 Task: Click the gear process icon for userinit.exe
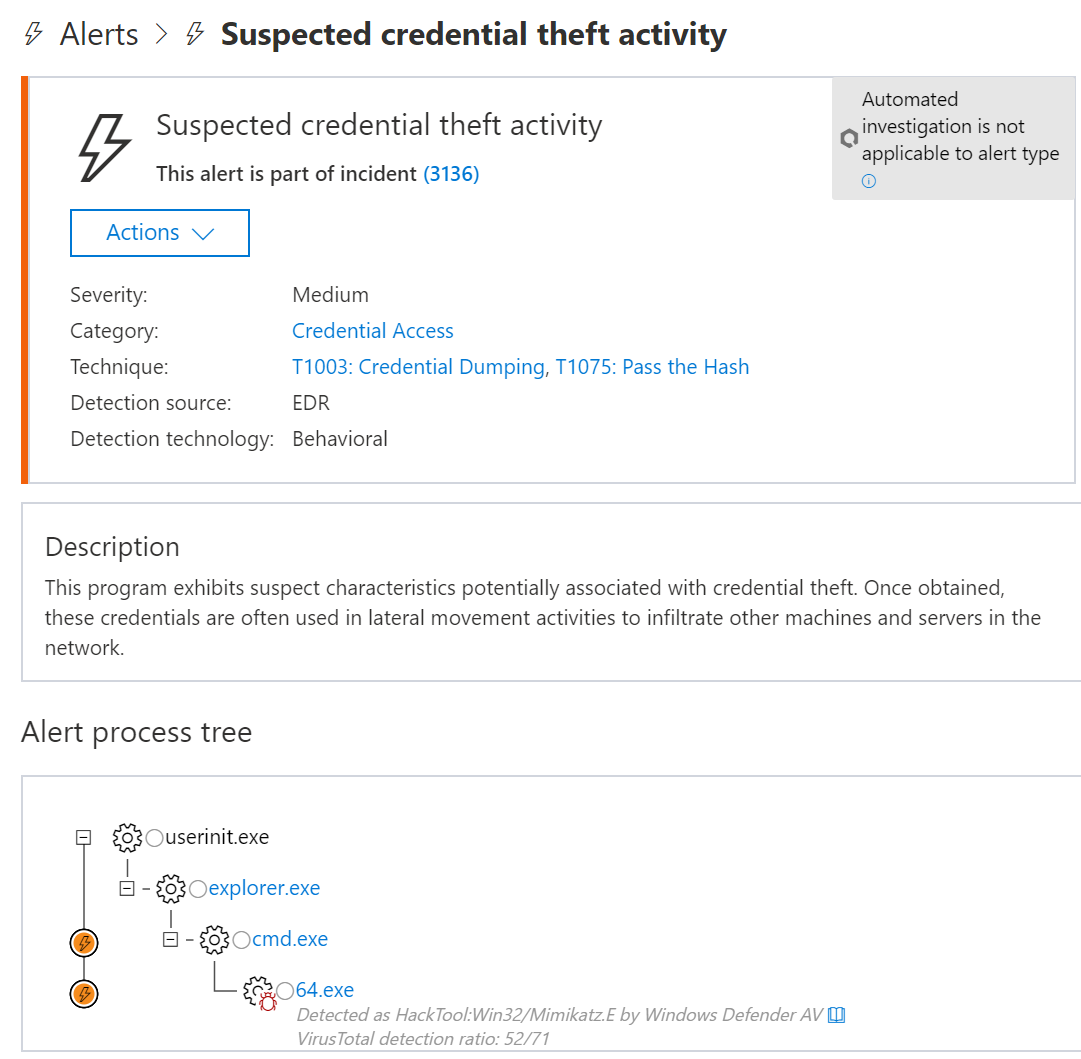click(x=128, y=838)
